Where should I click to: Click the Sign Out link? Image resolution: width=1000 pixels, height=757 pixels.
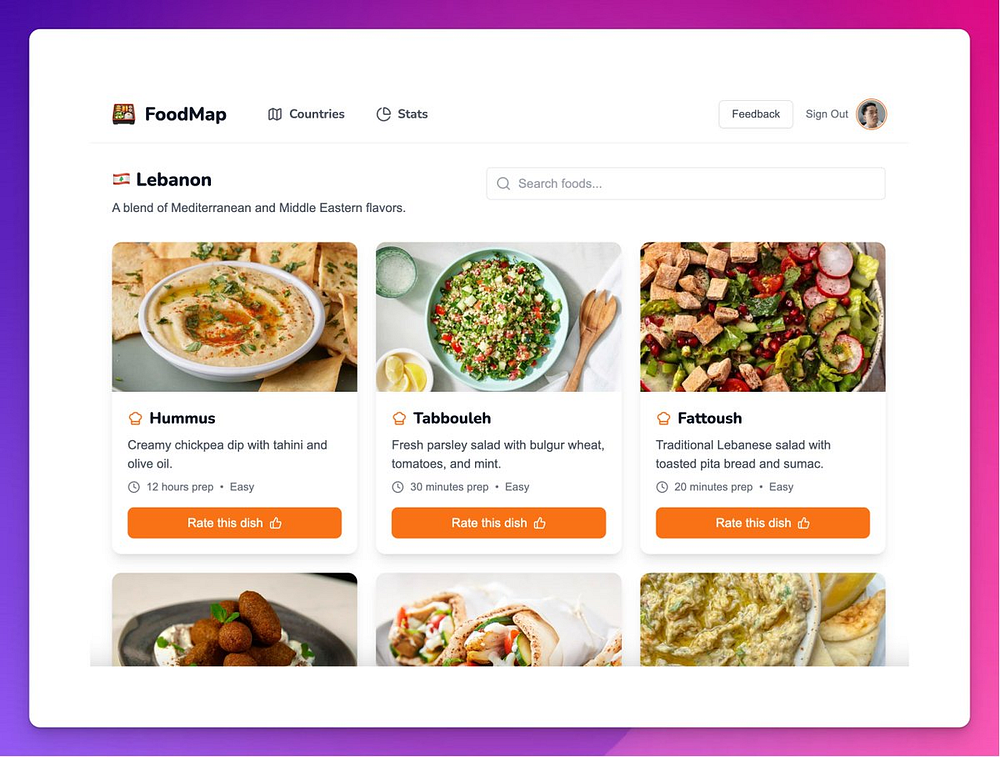click(x=827, y=114)
